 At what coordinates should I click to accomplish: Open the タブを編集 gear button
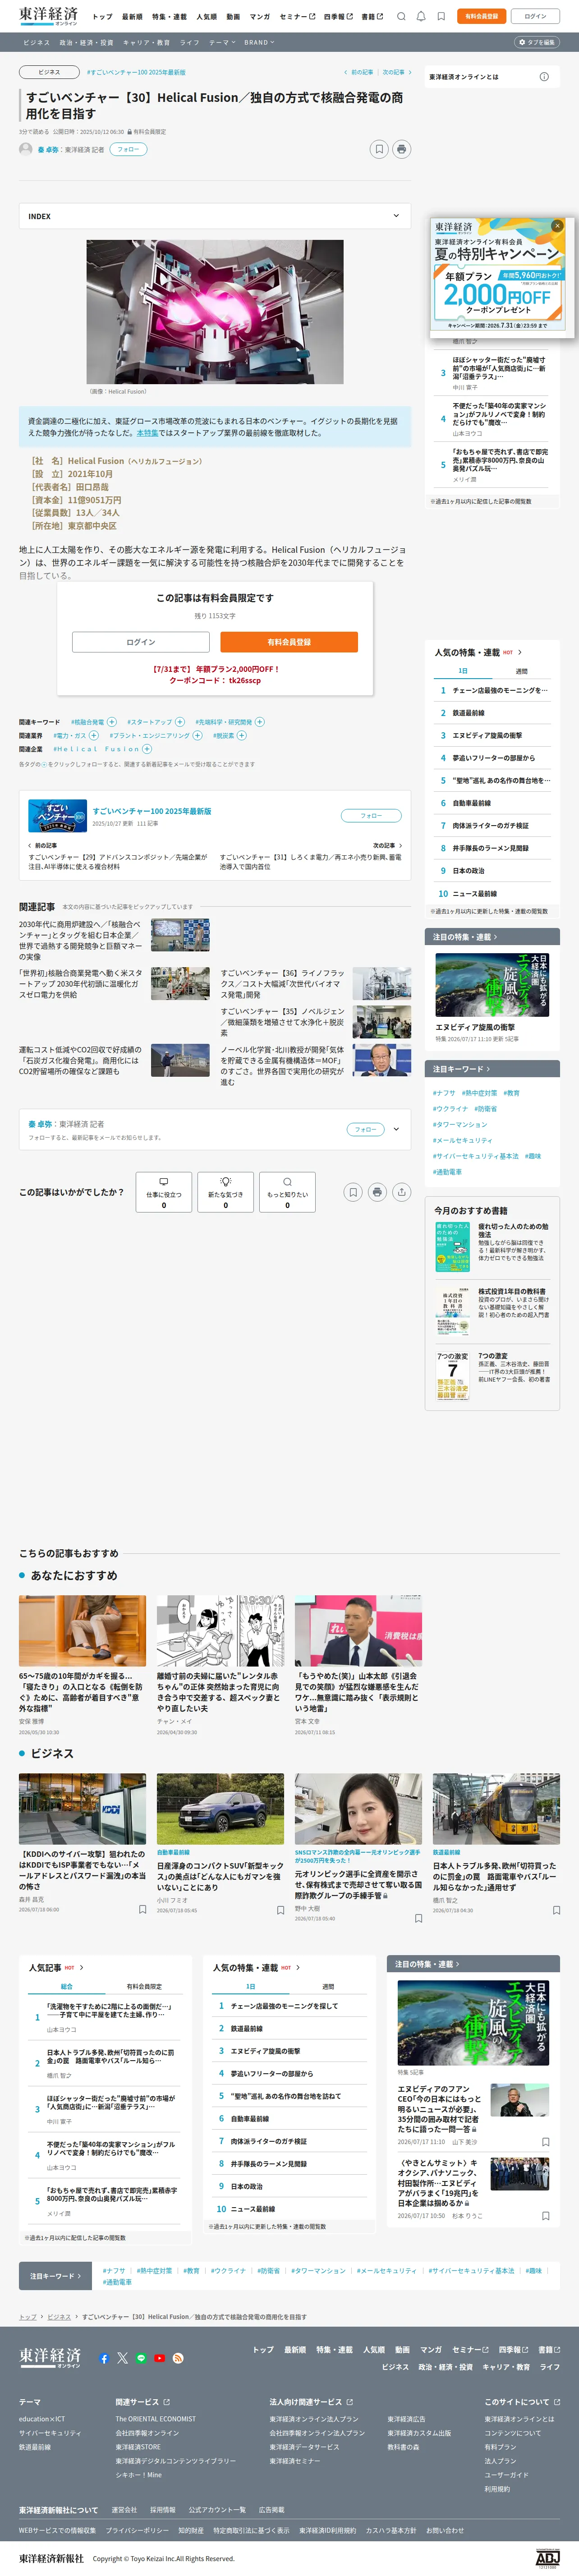coord(537,43)
